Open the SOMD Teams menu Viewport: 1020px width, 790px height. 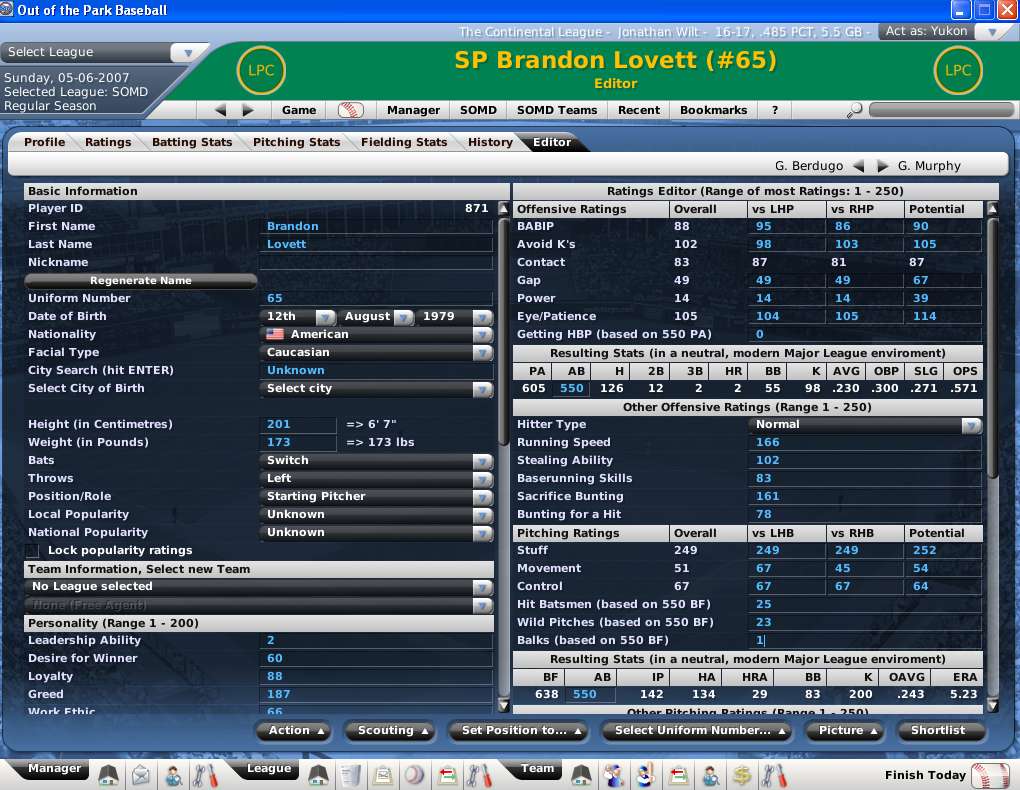[557, 110]
